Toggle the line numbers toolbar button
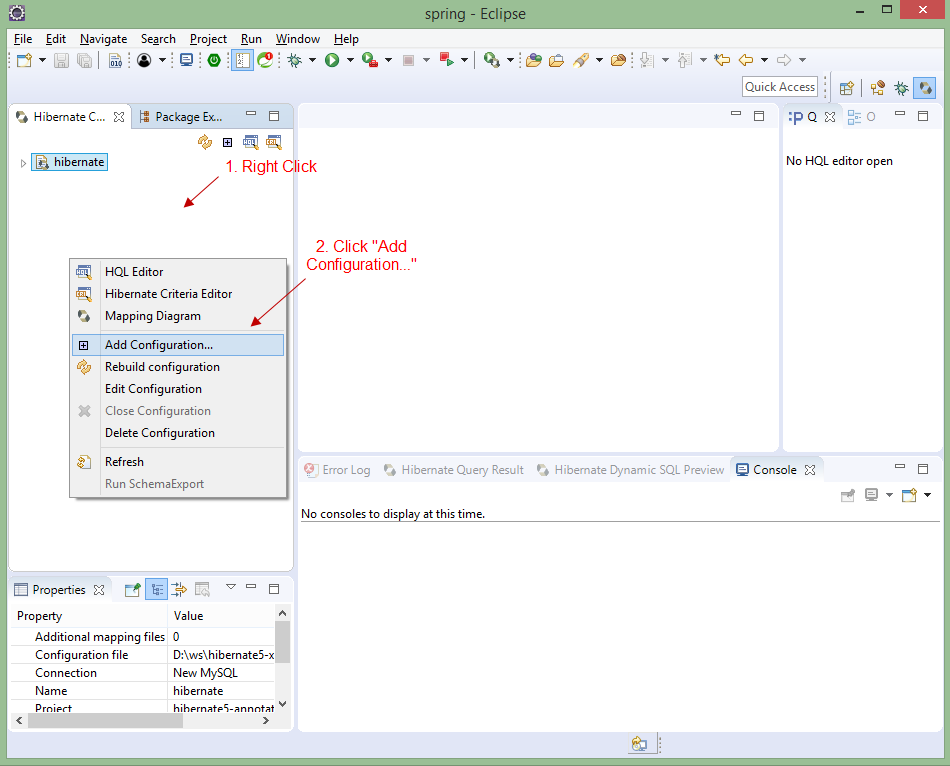This screenshot has height=766, width=950. (242, 60)
